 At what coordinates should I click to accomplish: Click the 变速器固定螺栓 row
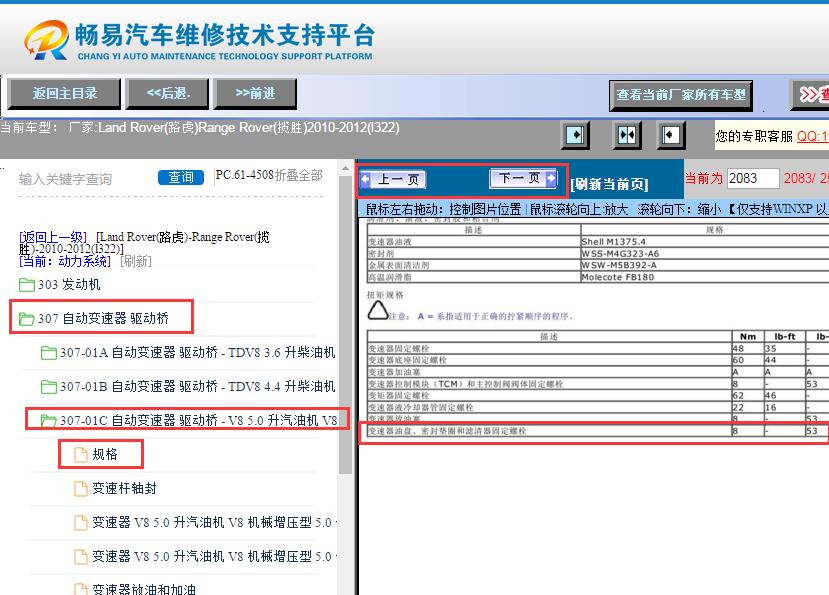coord(598,349)
